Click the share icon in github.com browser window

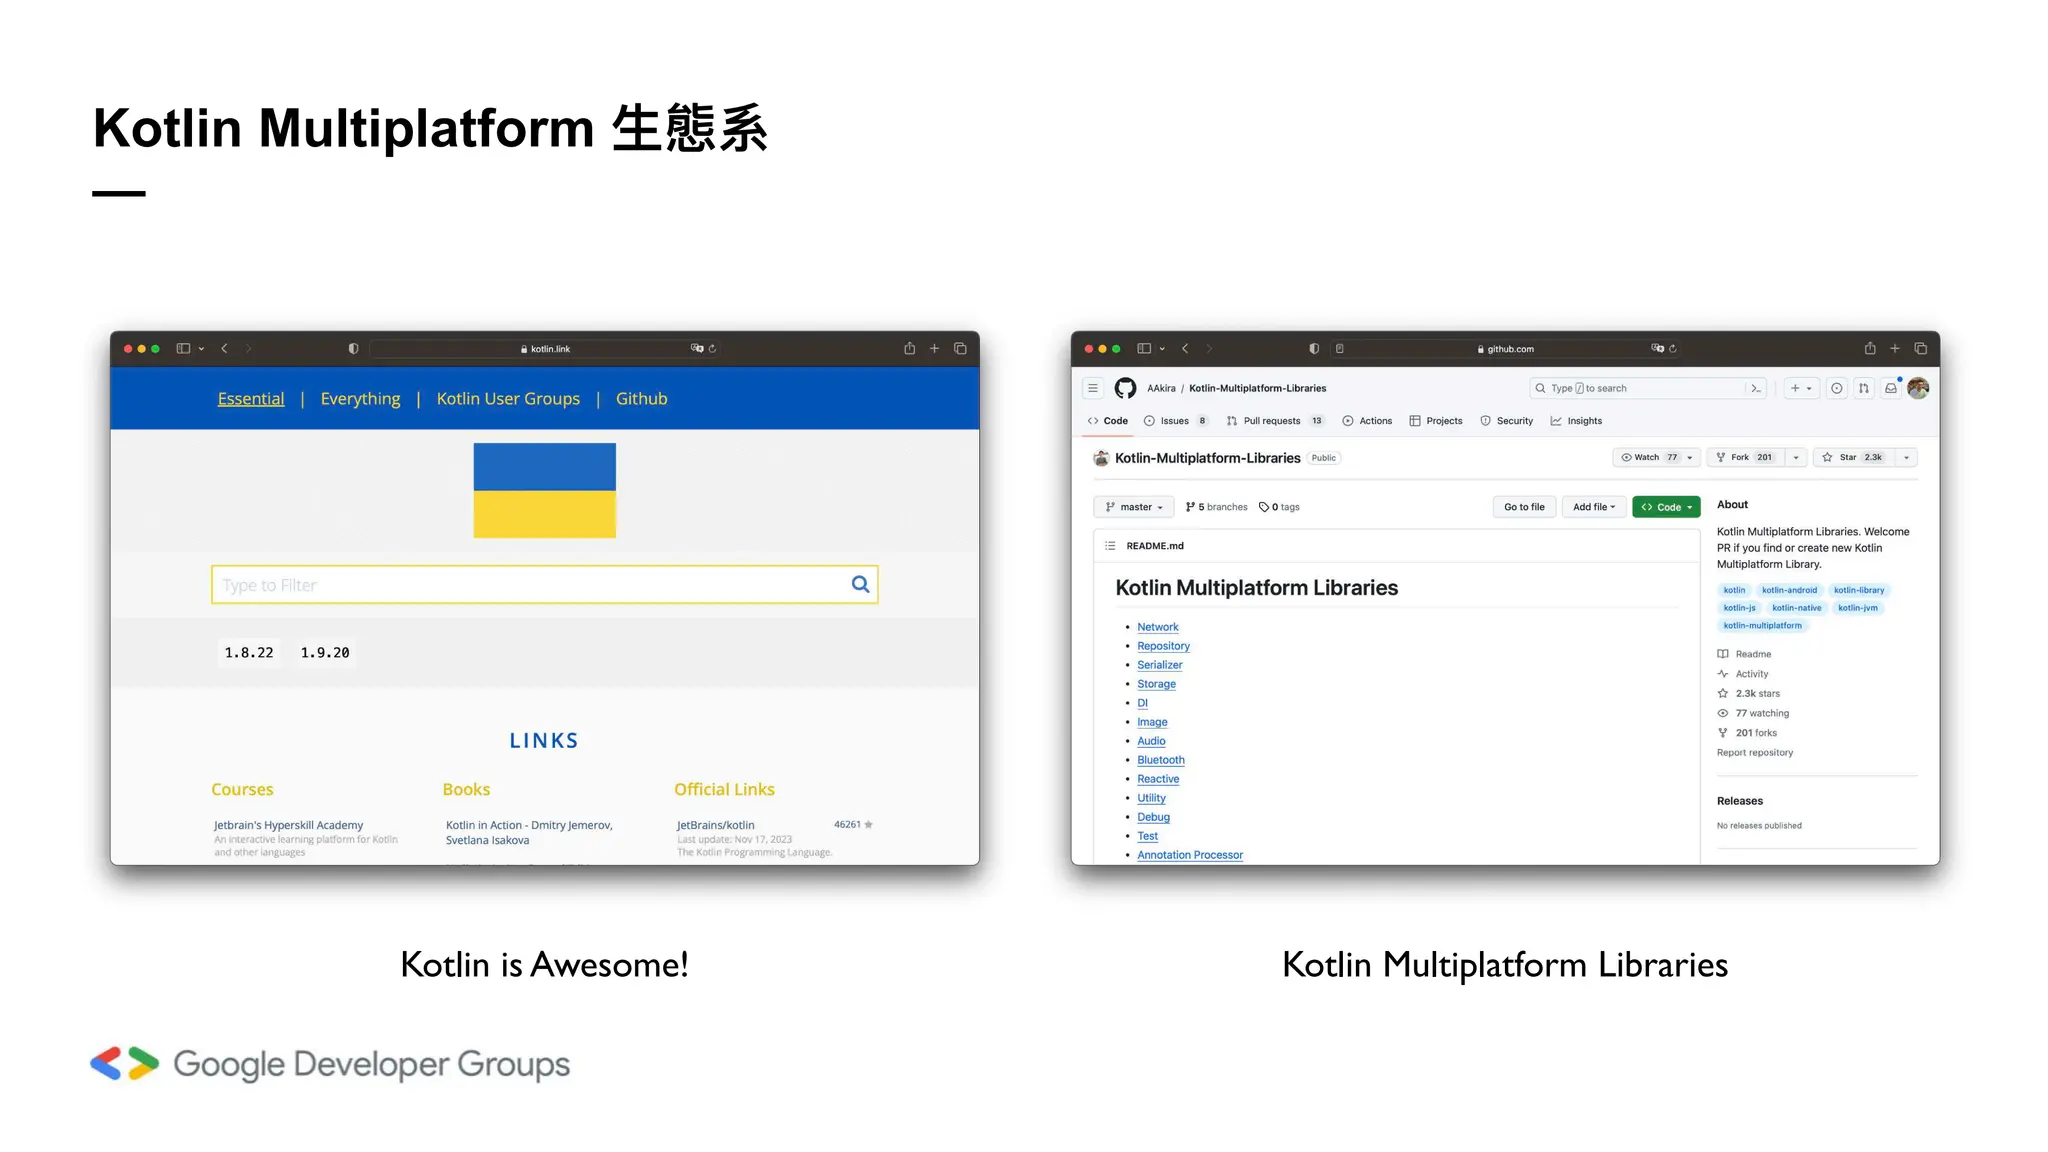tap(1870, 348)
